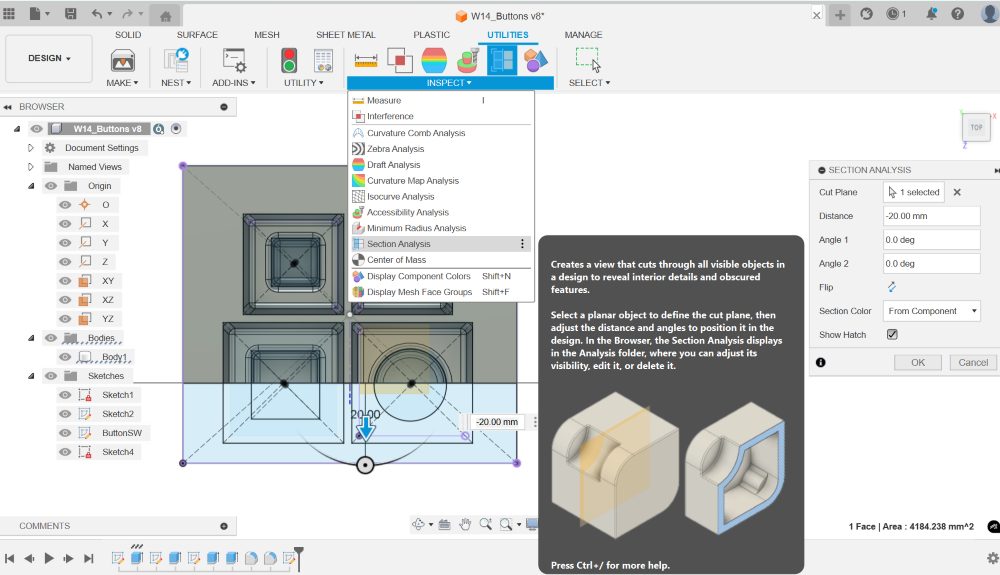Image resolution: width=1000 pixels, height=575 pixels.
Task: Switch to the SHEET METAL tab
Action: [346, 34]
